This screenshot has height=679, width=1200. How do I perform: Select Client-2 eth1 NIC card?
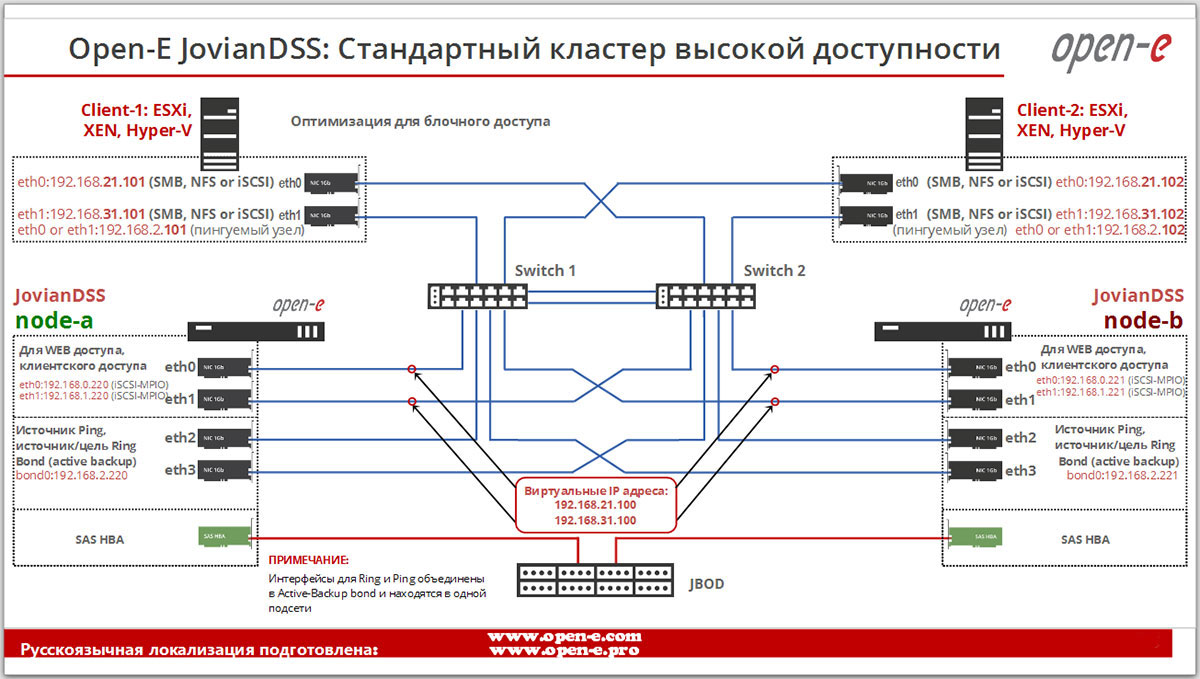point(865,215)
